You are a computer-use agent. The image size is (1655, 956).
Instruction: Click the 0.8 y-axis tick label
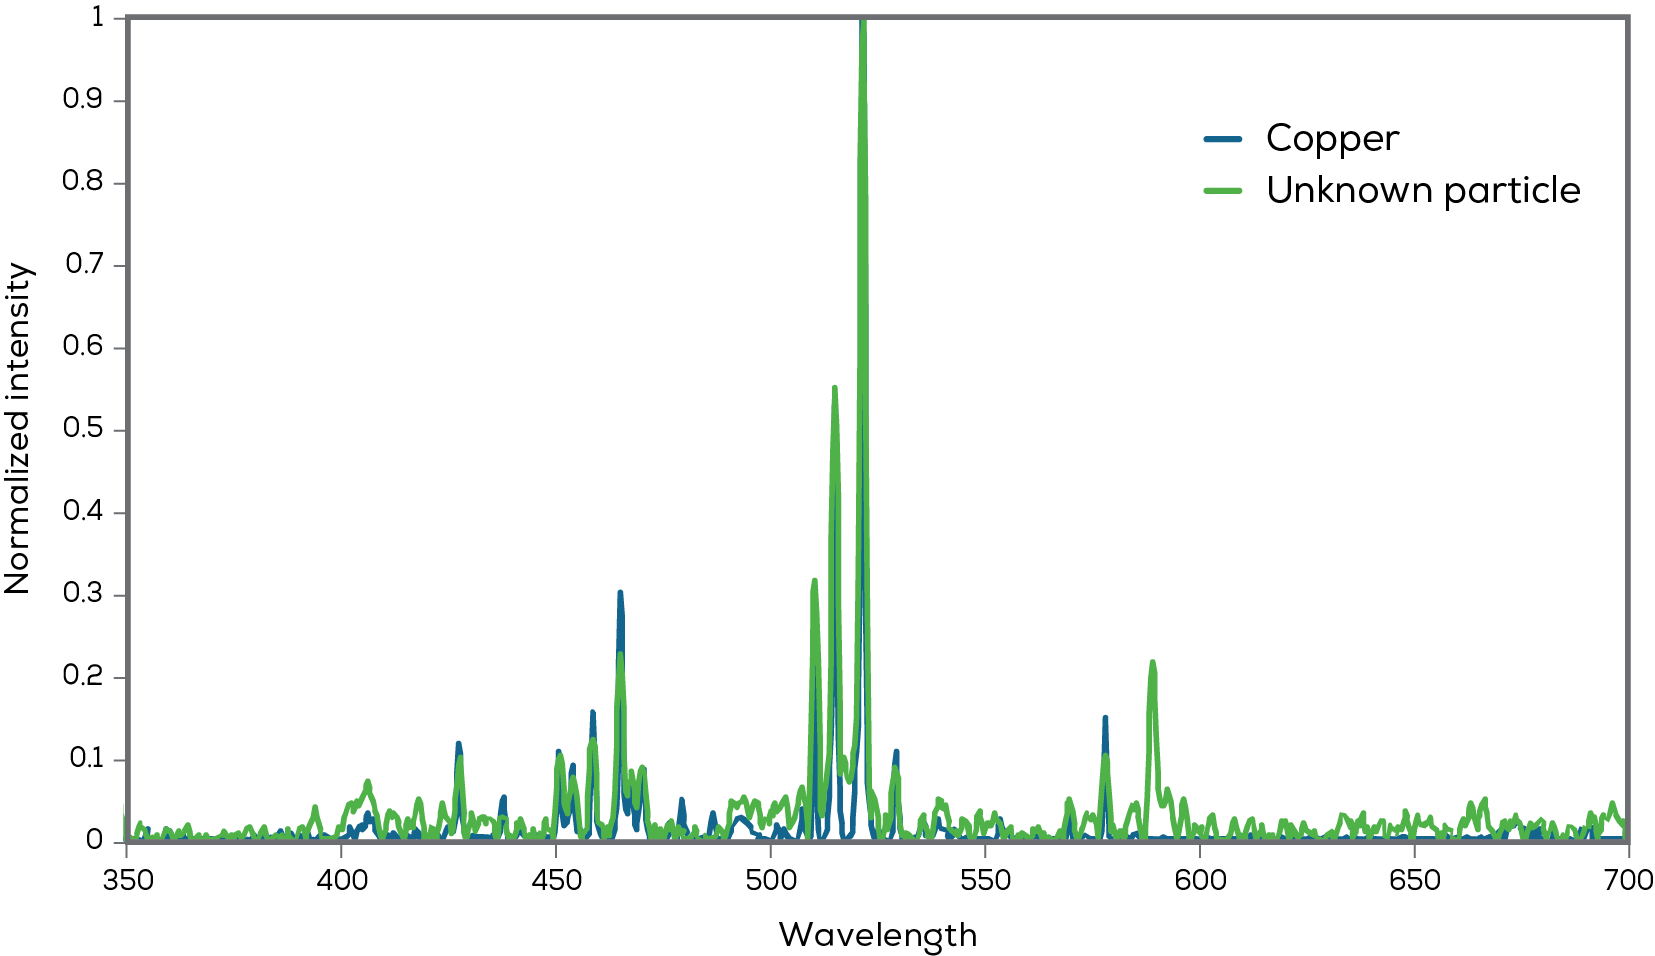[x=83, y=182]
